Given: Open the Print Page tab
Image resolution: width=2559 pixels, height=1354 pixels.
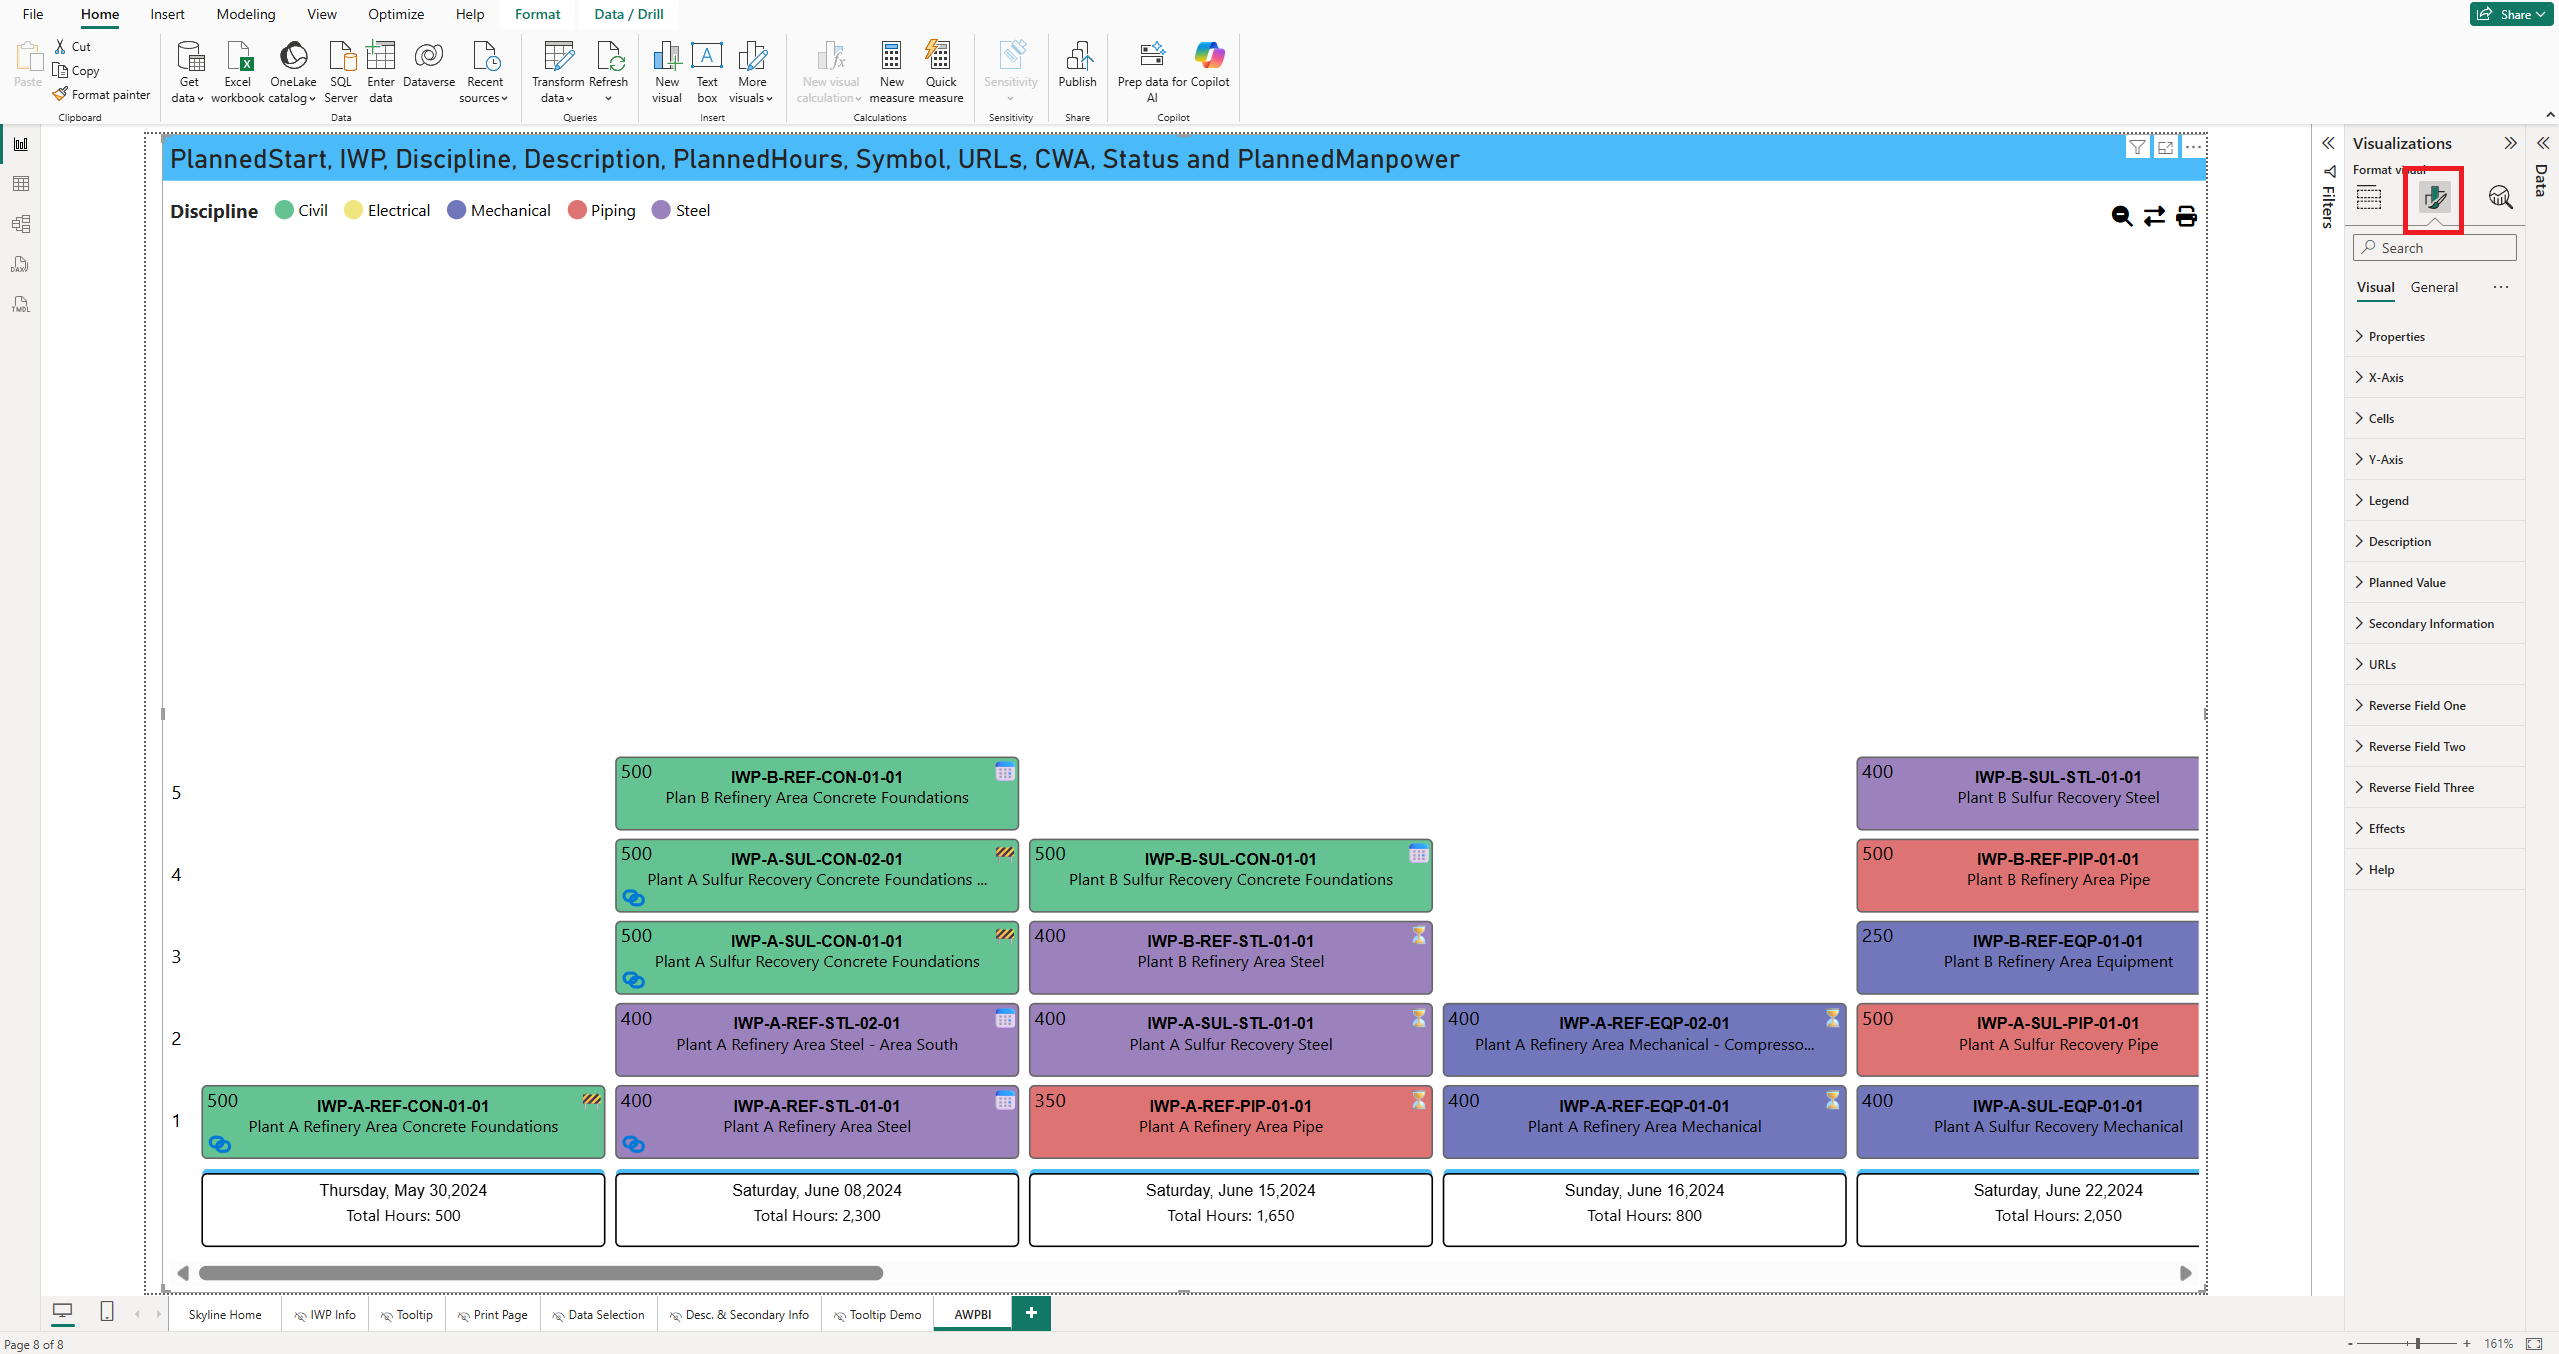Looking at the screenshot, I should 493,1314.
